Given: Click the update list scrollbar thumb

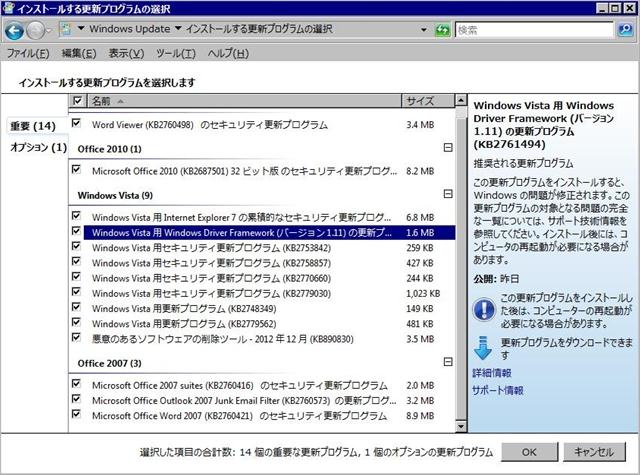Looking at the screenshot, I should point(461,268).
